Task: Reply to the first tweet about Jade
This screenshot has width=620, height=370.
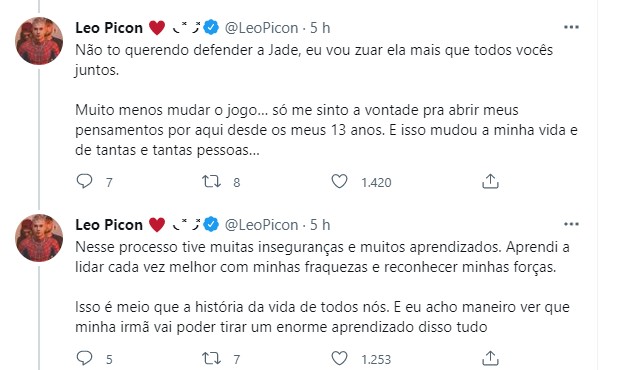Action: 84,181
